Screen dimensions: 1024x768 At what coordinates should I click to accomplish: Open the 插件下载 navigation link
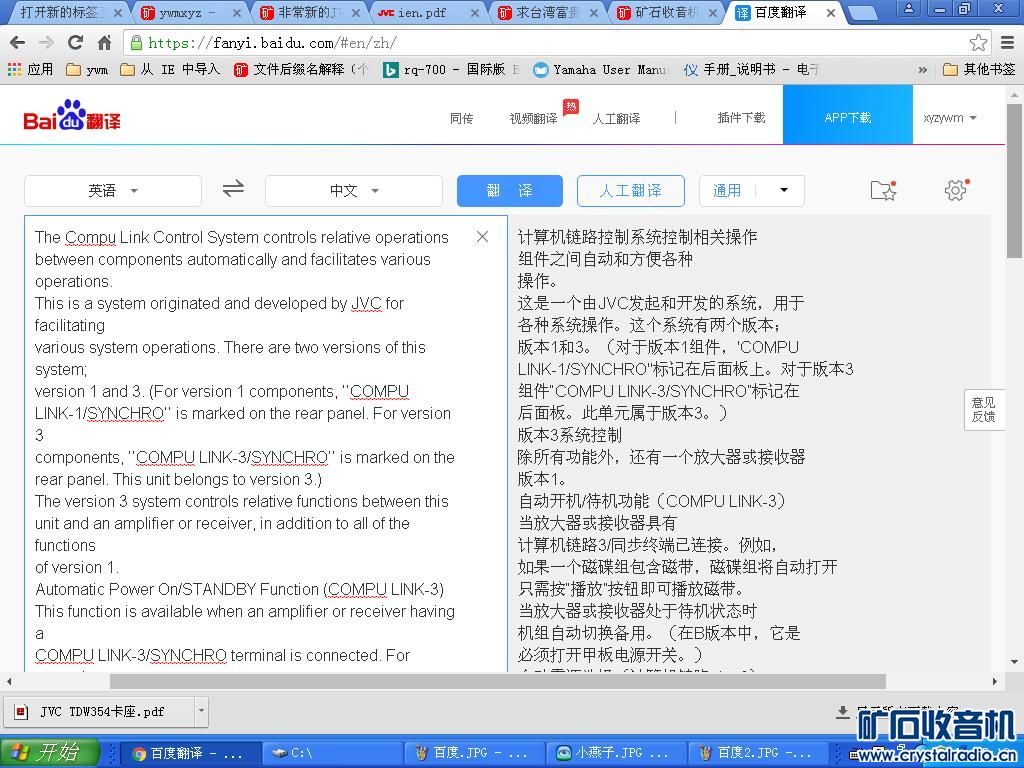[741, 118]
